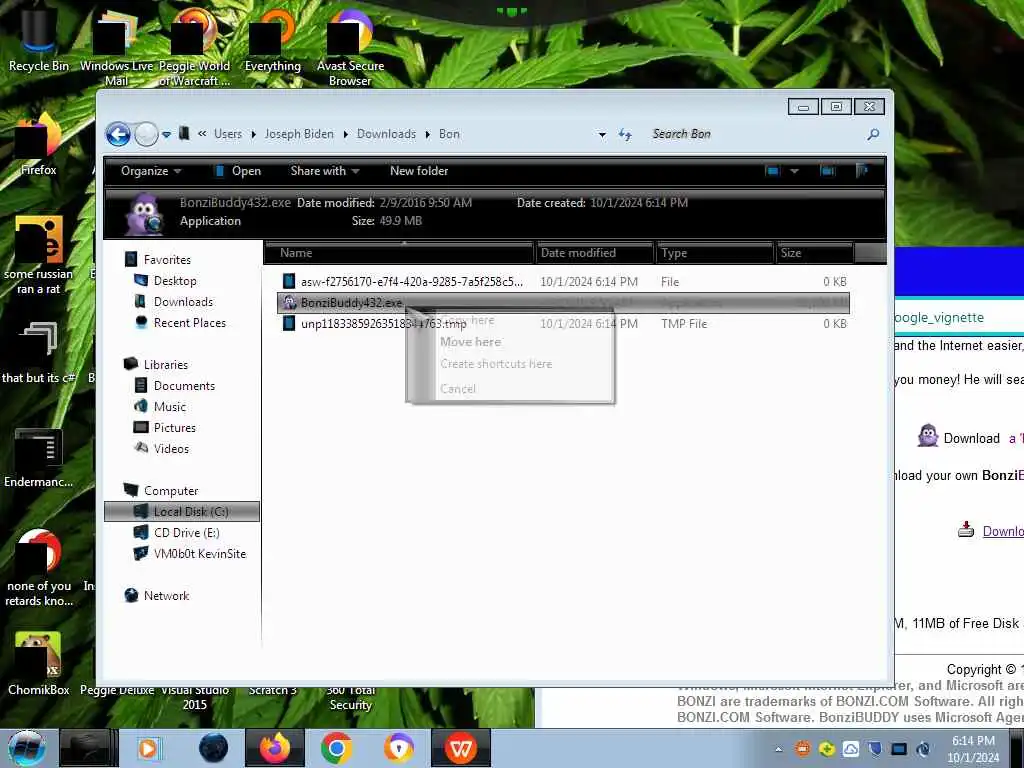
Task: Select Computer in the navigation pane
Action: point(170,491)
